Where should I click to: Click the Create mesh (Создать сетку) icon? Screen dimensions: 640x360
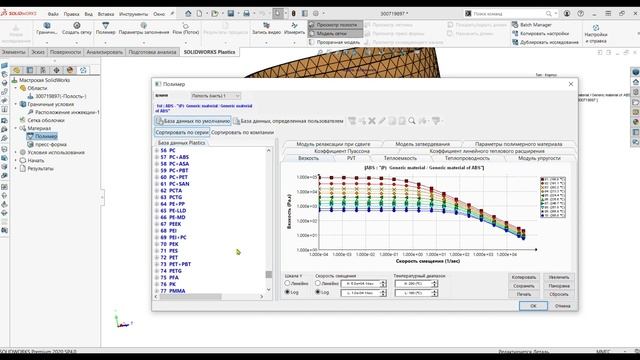pyautogui.click(x=77, y=29)
